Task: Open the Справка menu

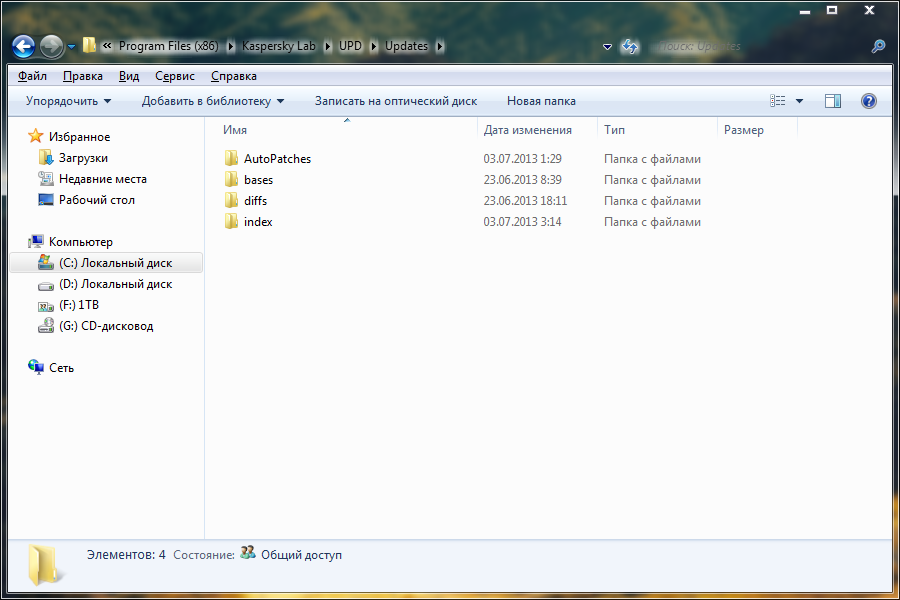Action: coord(234,76)
